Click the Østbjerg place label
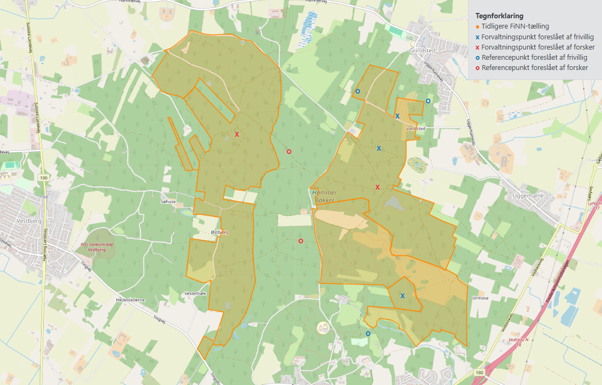The width and height of the screenshot is (602, 385). [x=220, y=232]
